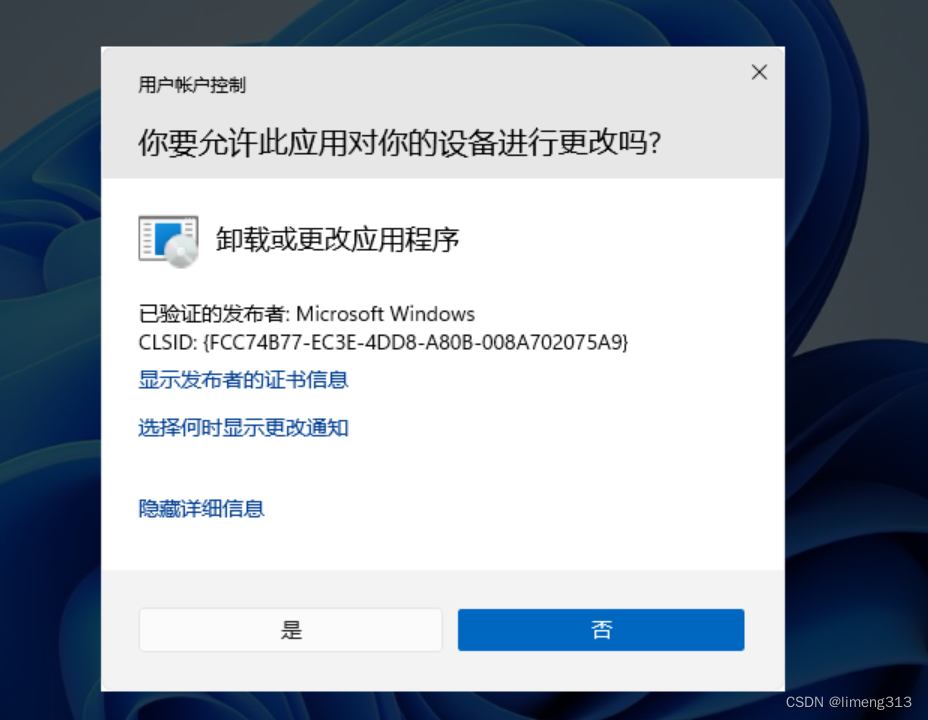Click the 你要允许此应用 heading question

[399, 143]
